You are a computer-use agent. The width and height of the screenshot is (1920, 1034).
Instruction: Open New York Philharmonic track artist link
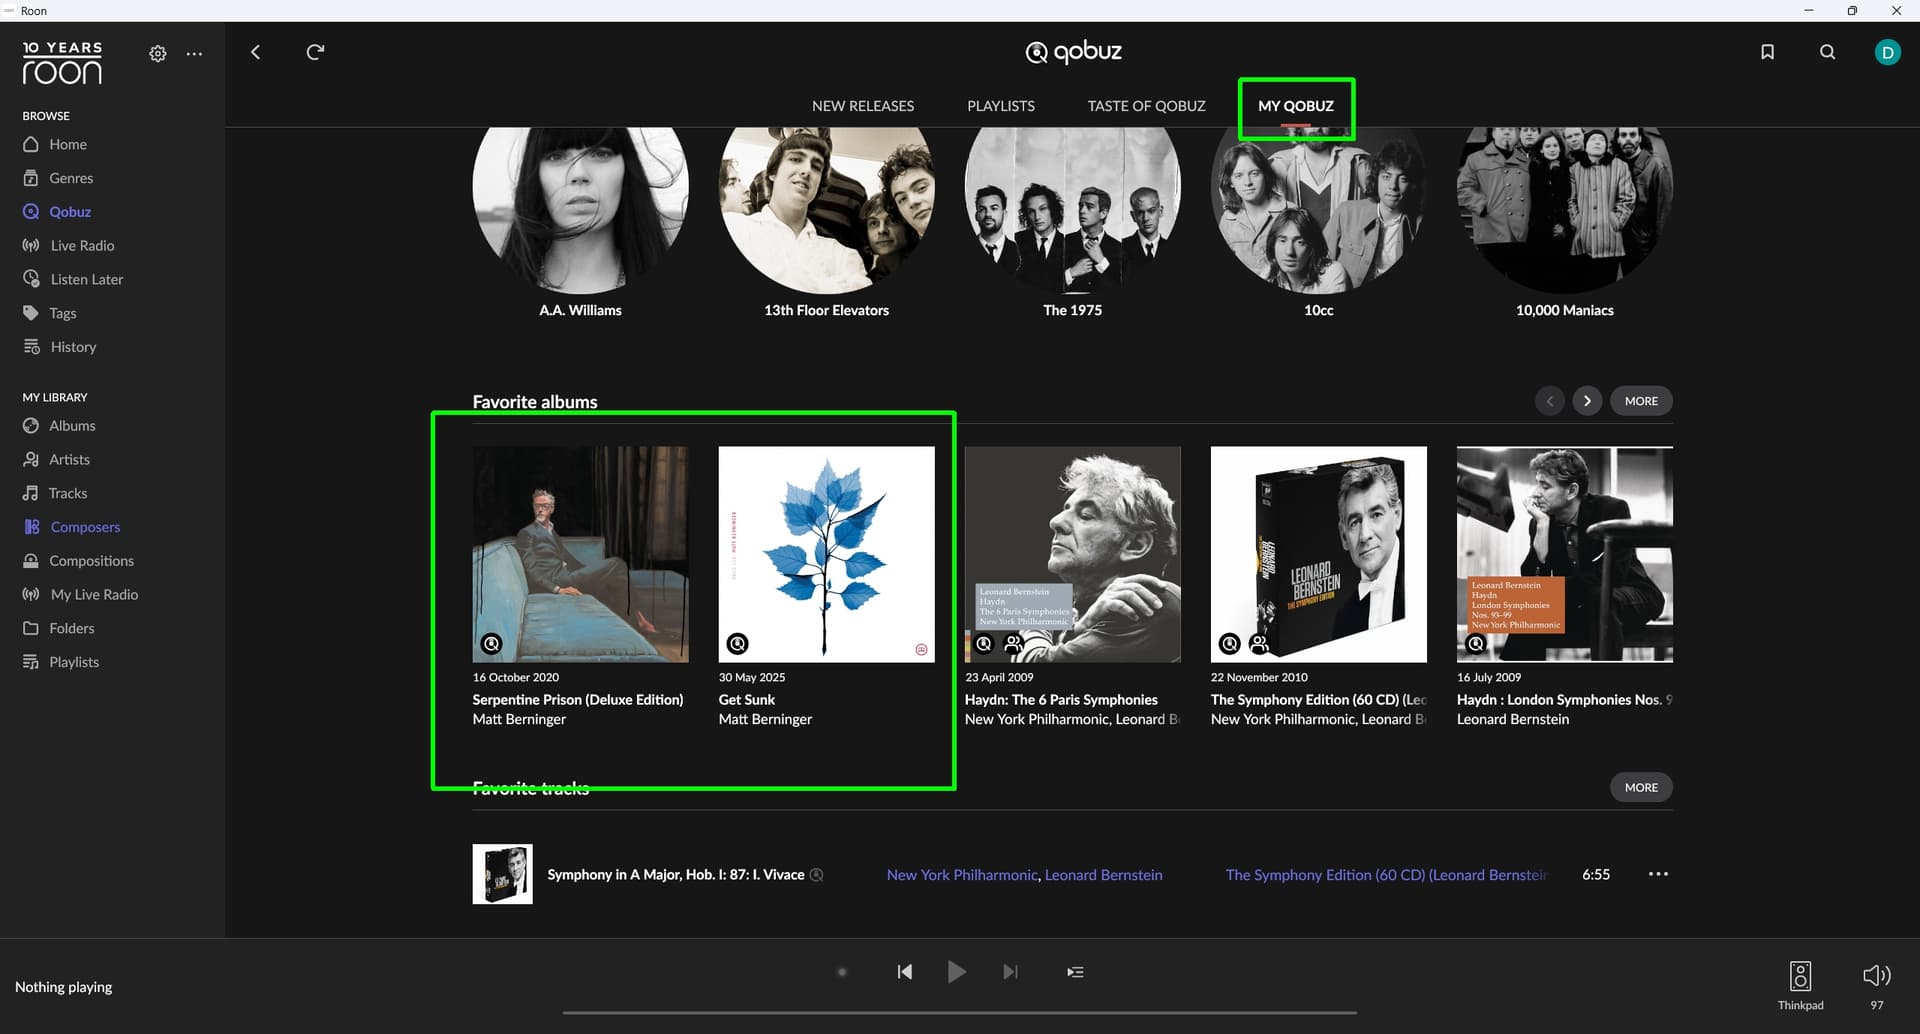coord(962,875)
